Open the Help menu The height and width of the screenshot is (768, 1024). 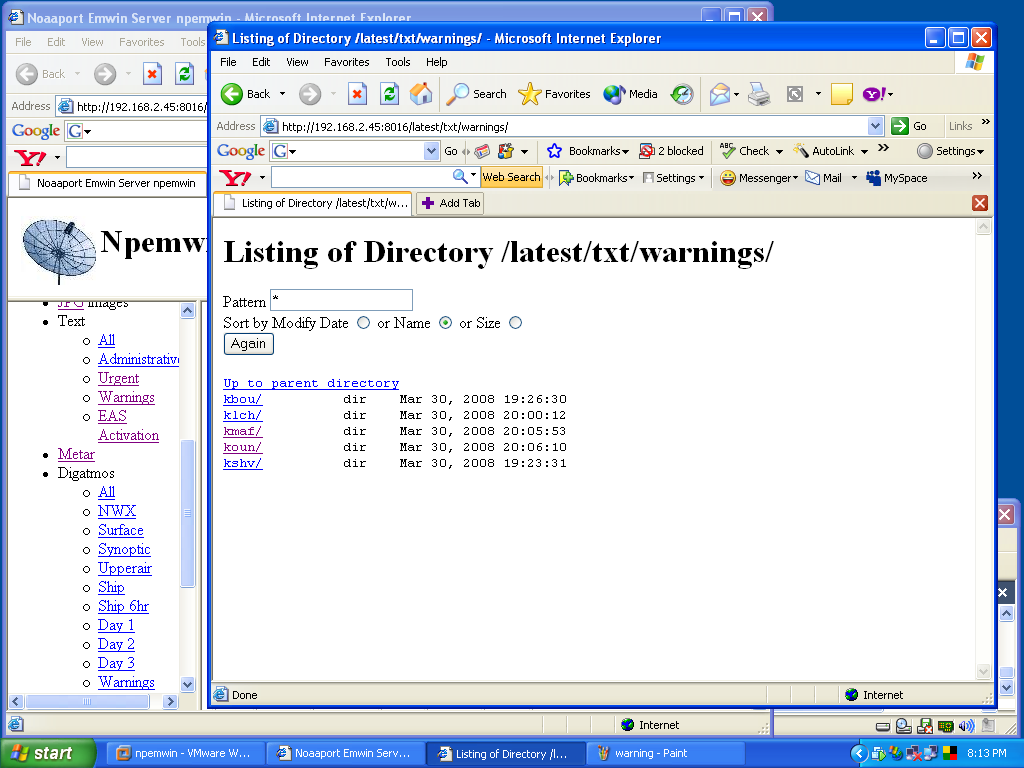coord(436,62)
